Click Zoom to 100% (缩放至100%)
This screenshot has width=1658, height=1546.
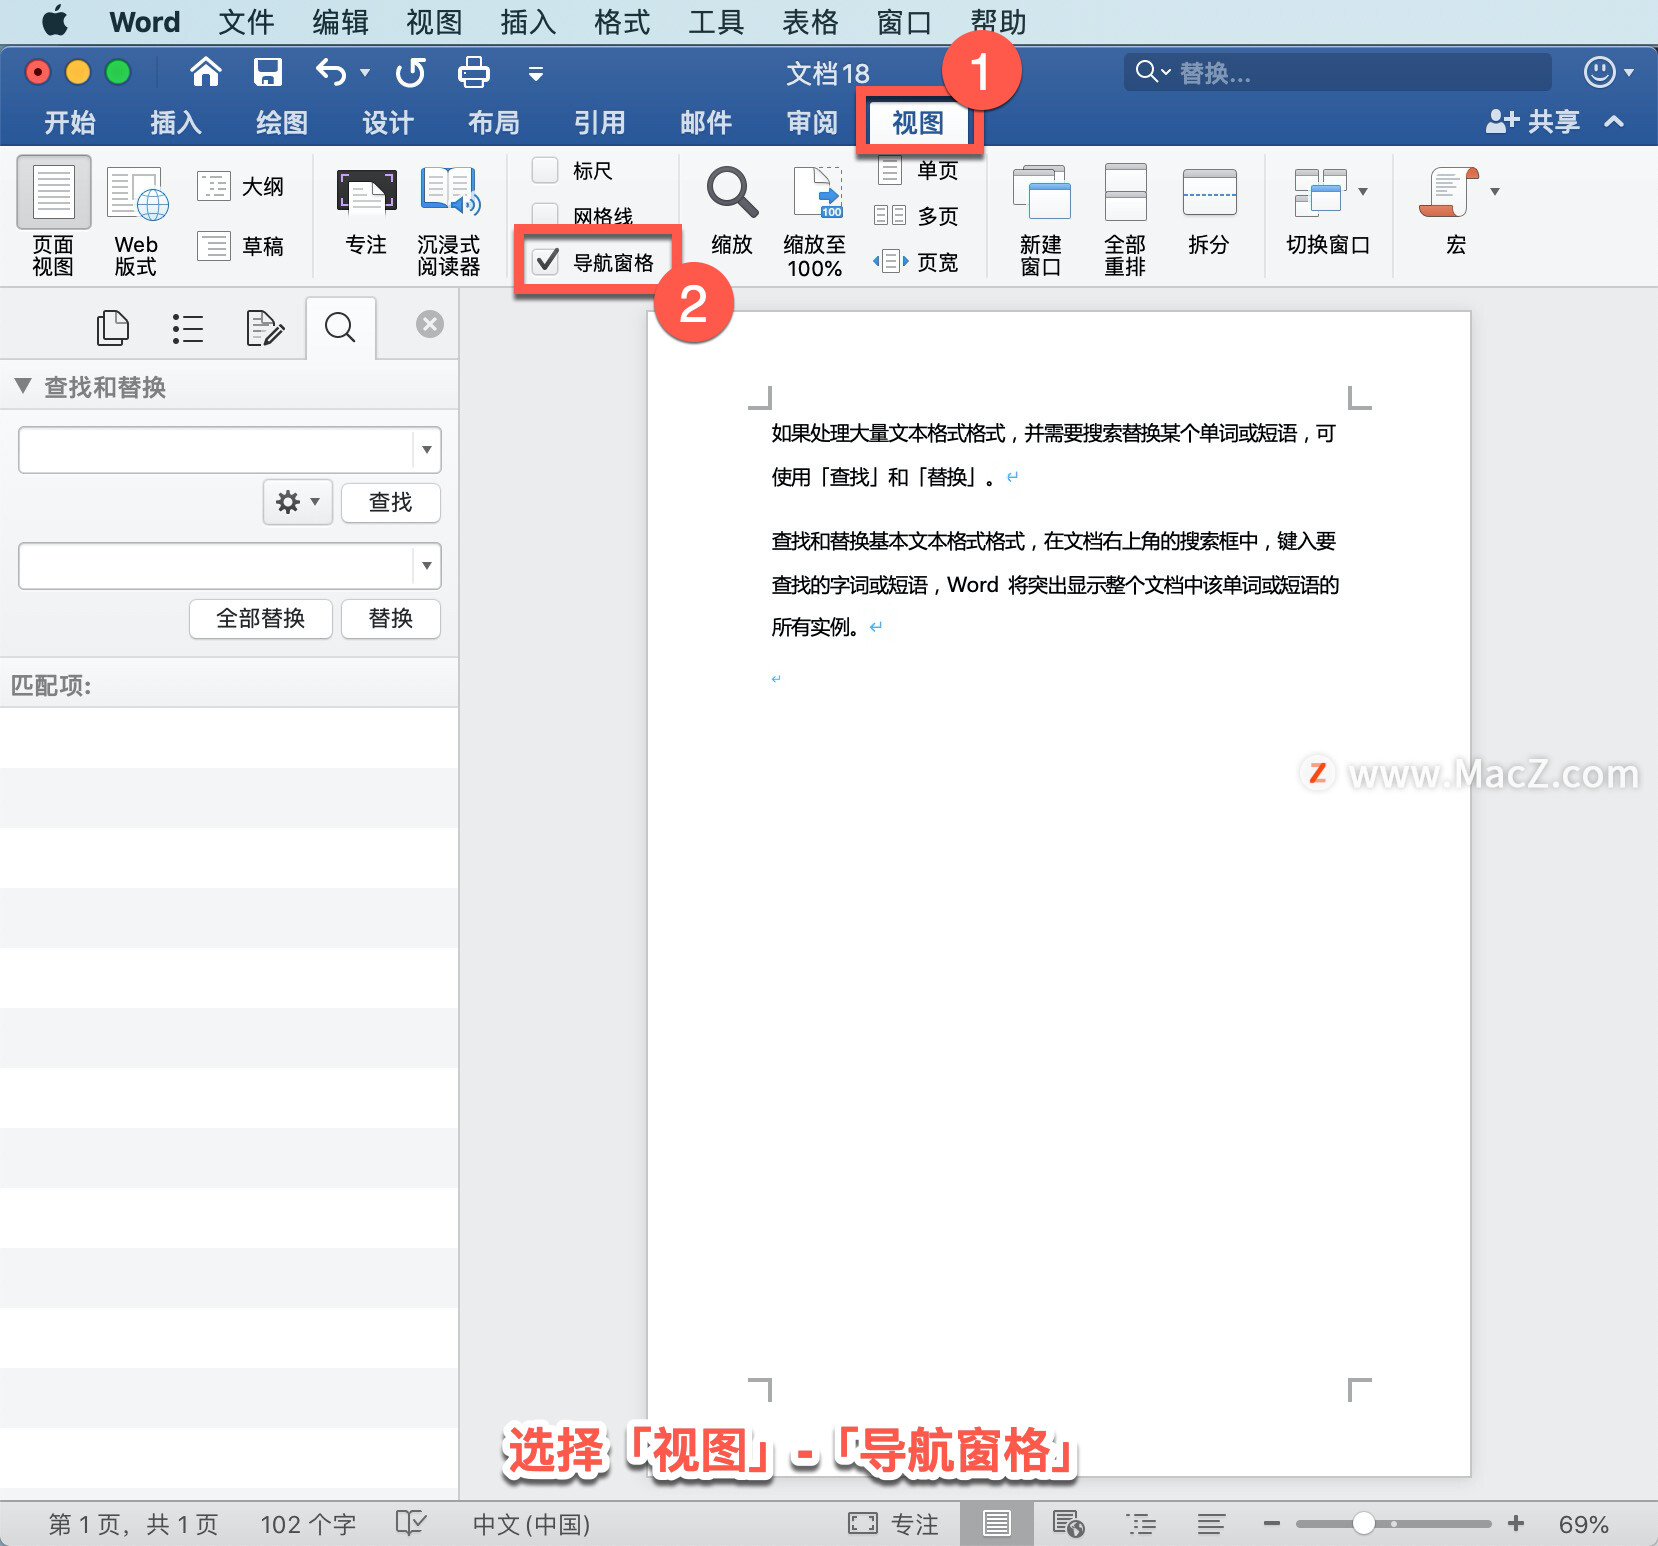[815, 222]
